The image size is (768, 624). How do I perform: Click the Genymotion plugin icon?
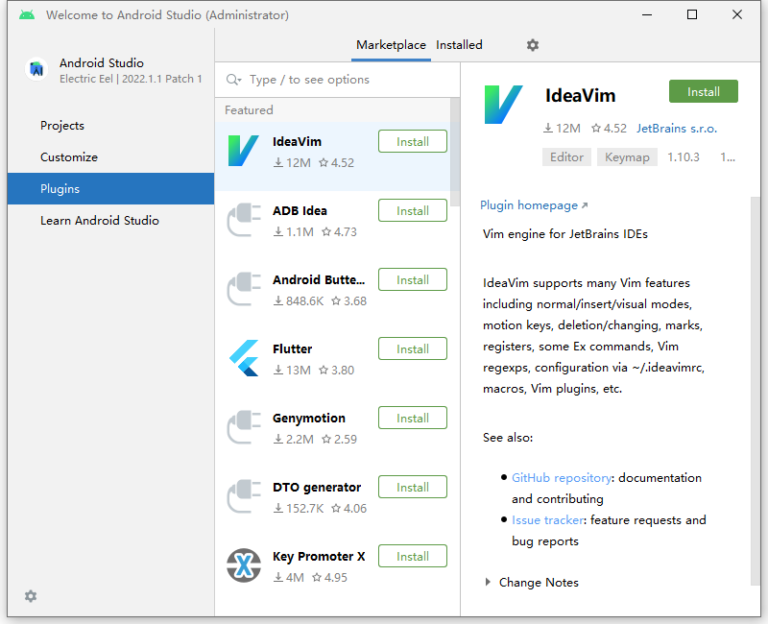(x=243, y=427)
